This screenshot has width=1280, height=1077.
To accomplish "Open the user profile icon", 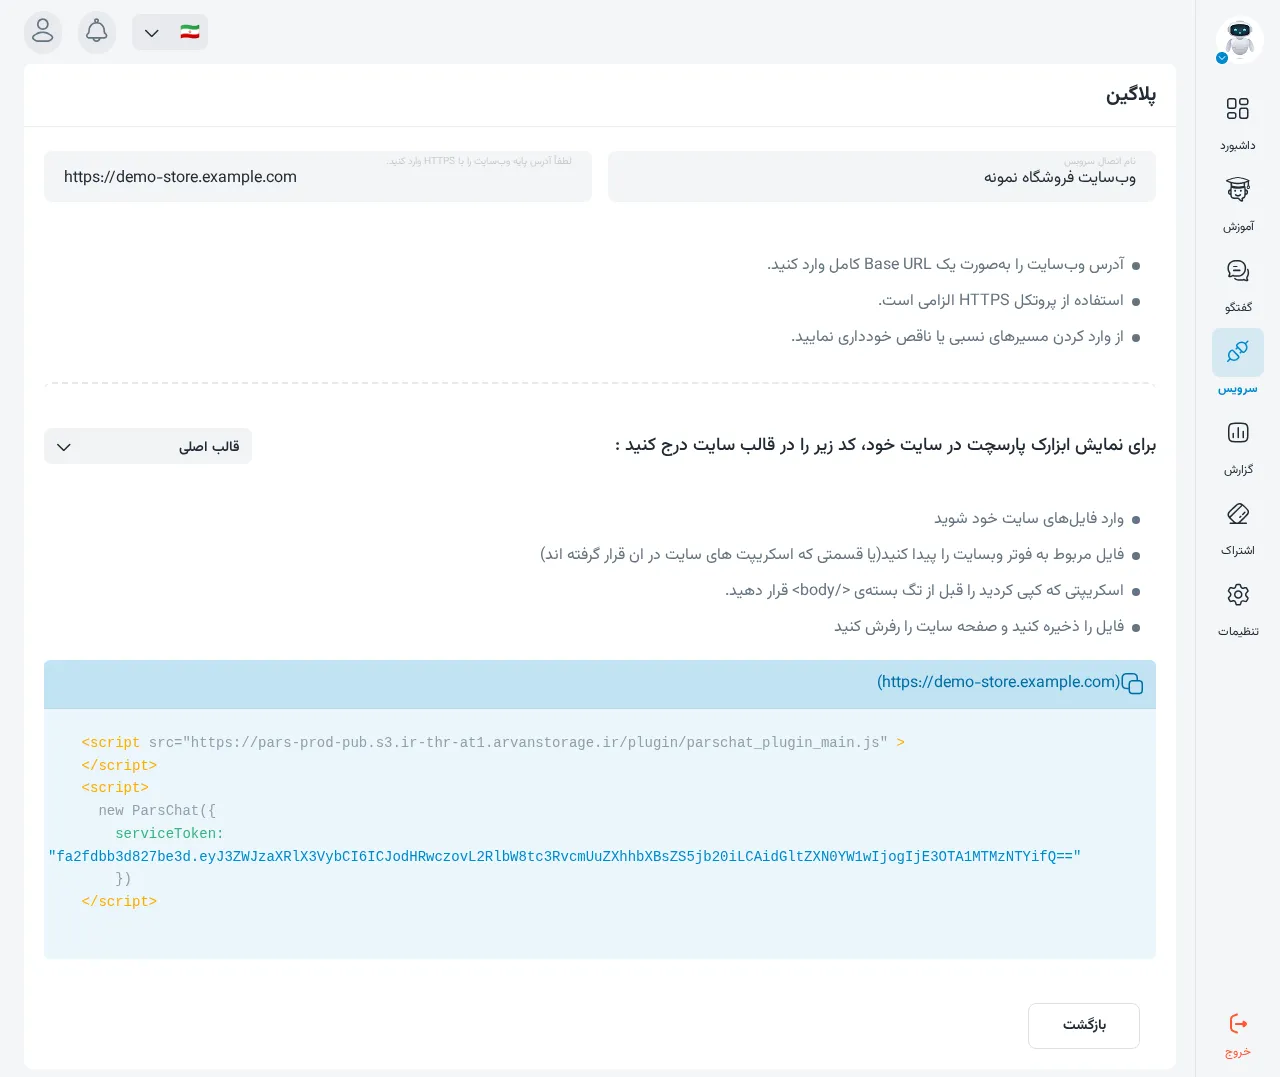I will tap(43, 32).
